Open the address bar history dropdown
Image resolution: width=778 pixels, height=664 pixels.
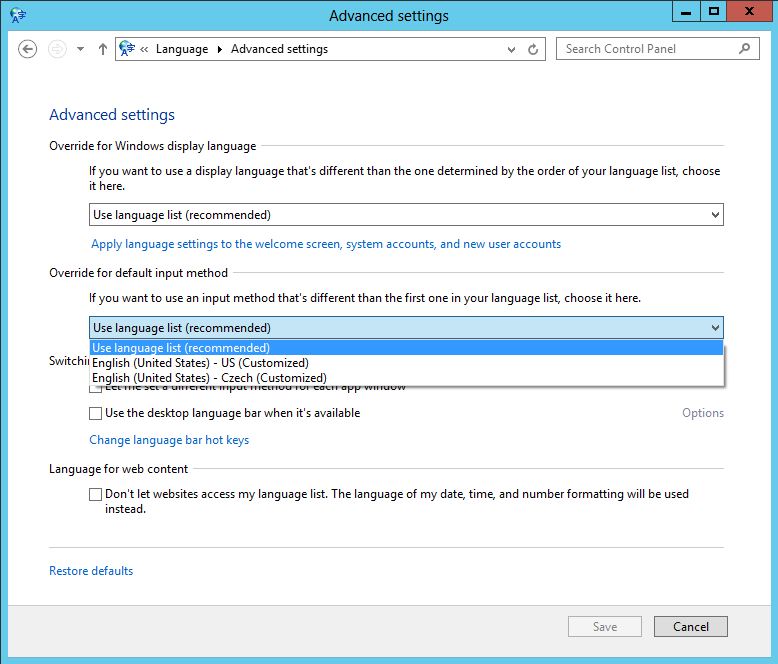click(x=511, y=50)
